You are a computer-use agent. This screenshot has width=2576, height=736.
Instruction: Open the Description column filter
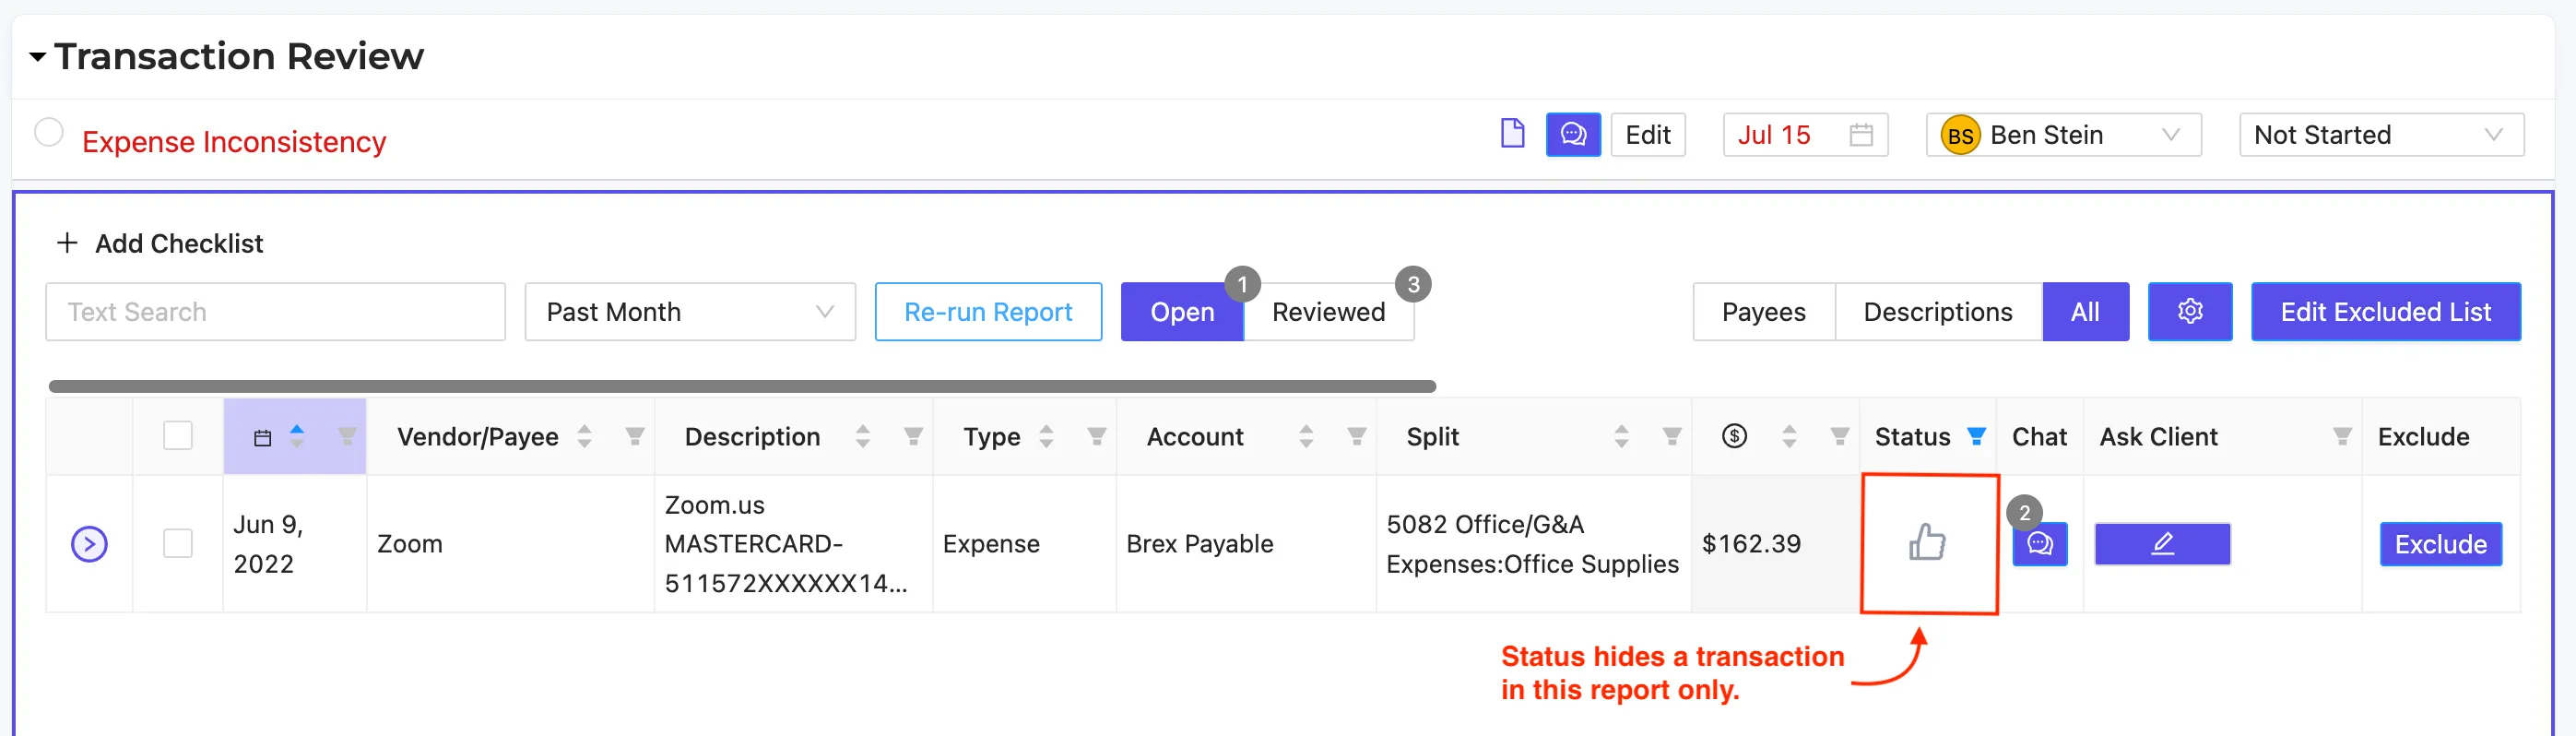pyautogui.click(x=913, y=436)
